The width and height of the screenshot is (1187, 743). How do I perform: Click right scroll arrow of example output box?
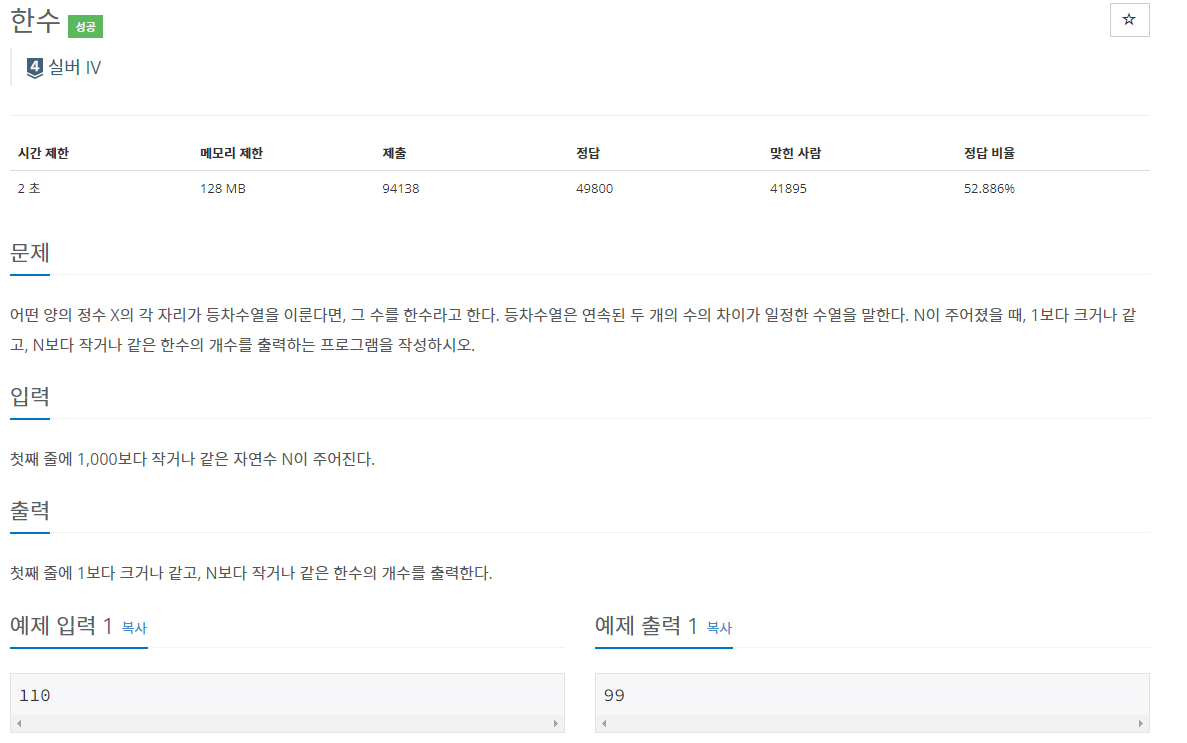[1141, 724]
